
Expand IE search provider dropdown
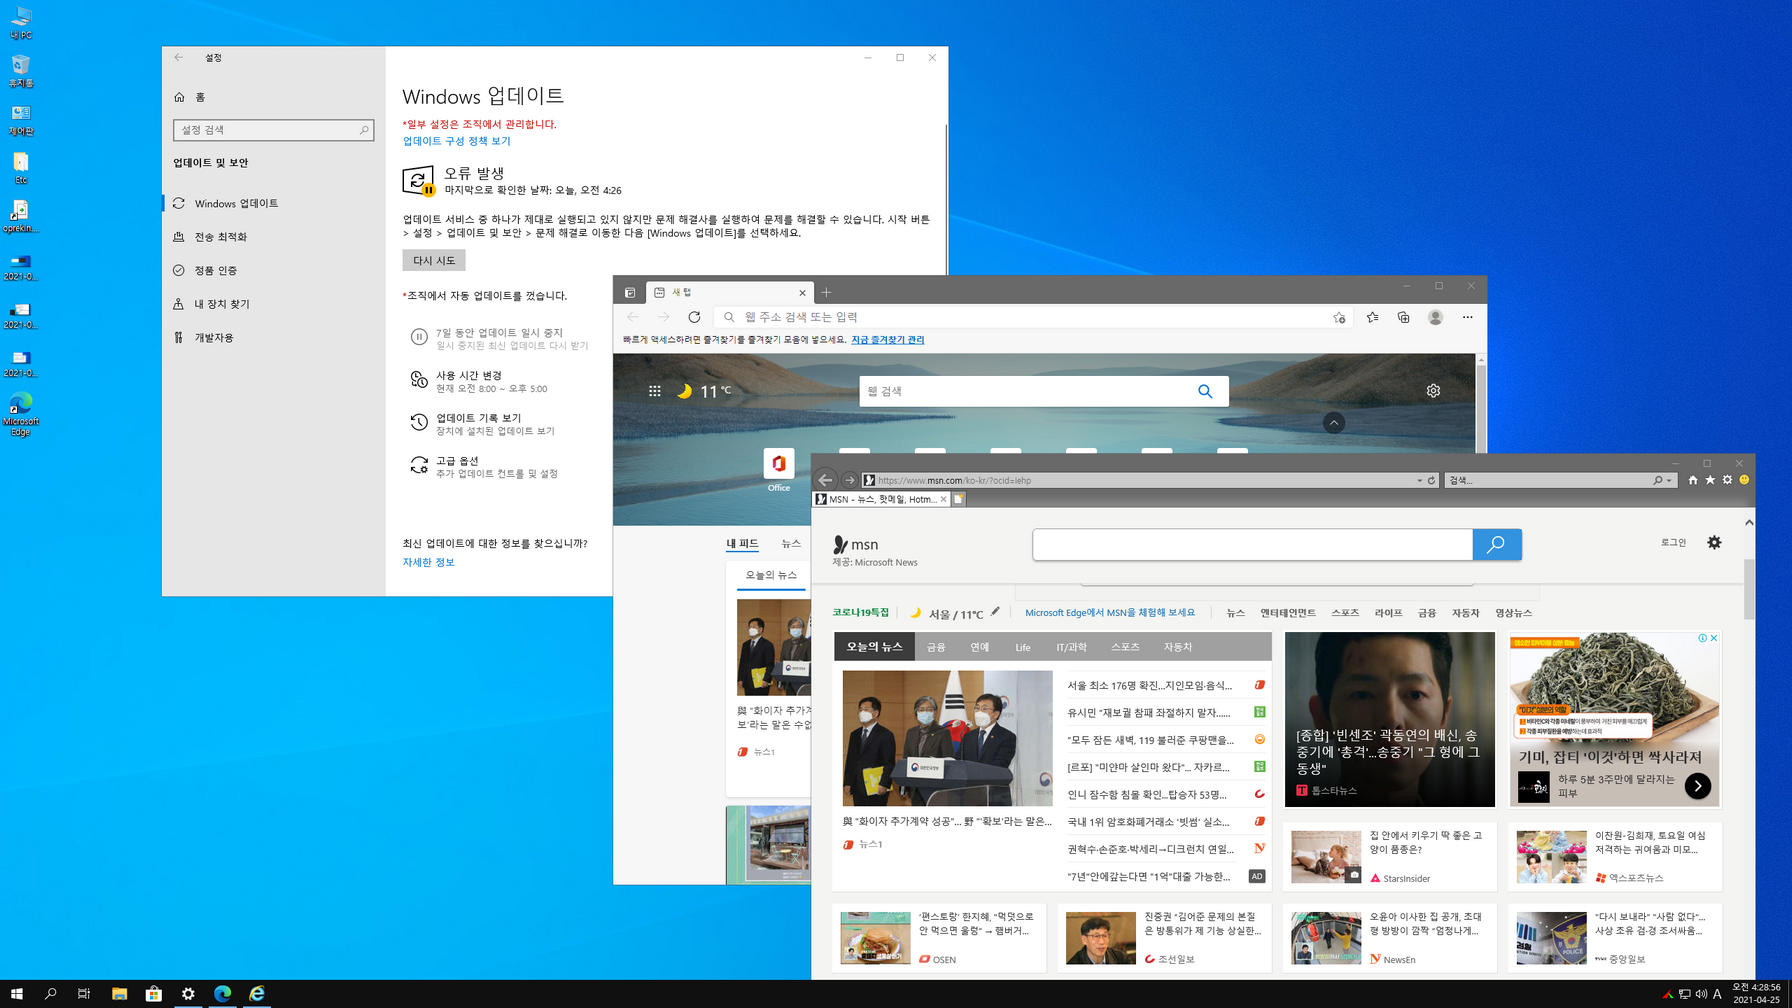[1669, 481]
